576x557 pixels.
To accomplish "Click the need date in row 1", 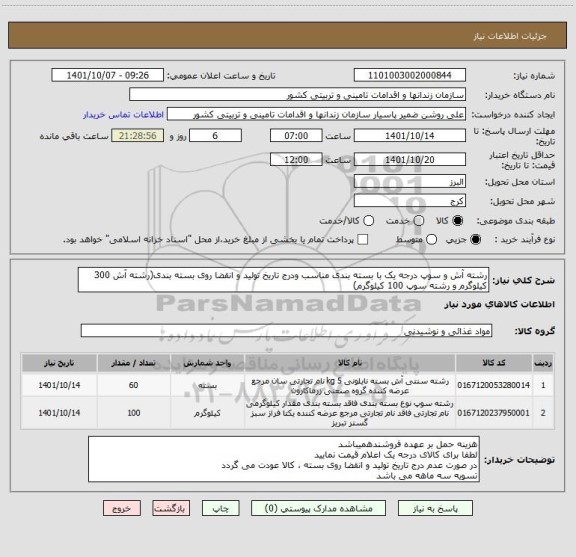I will pos(59,385).
